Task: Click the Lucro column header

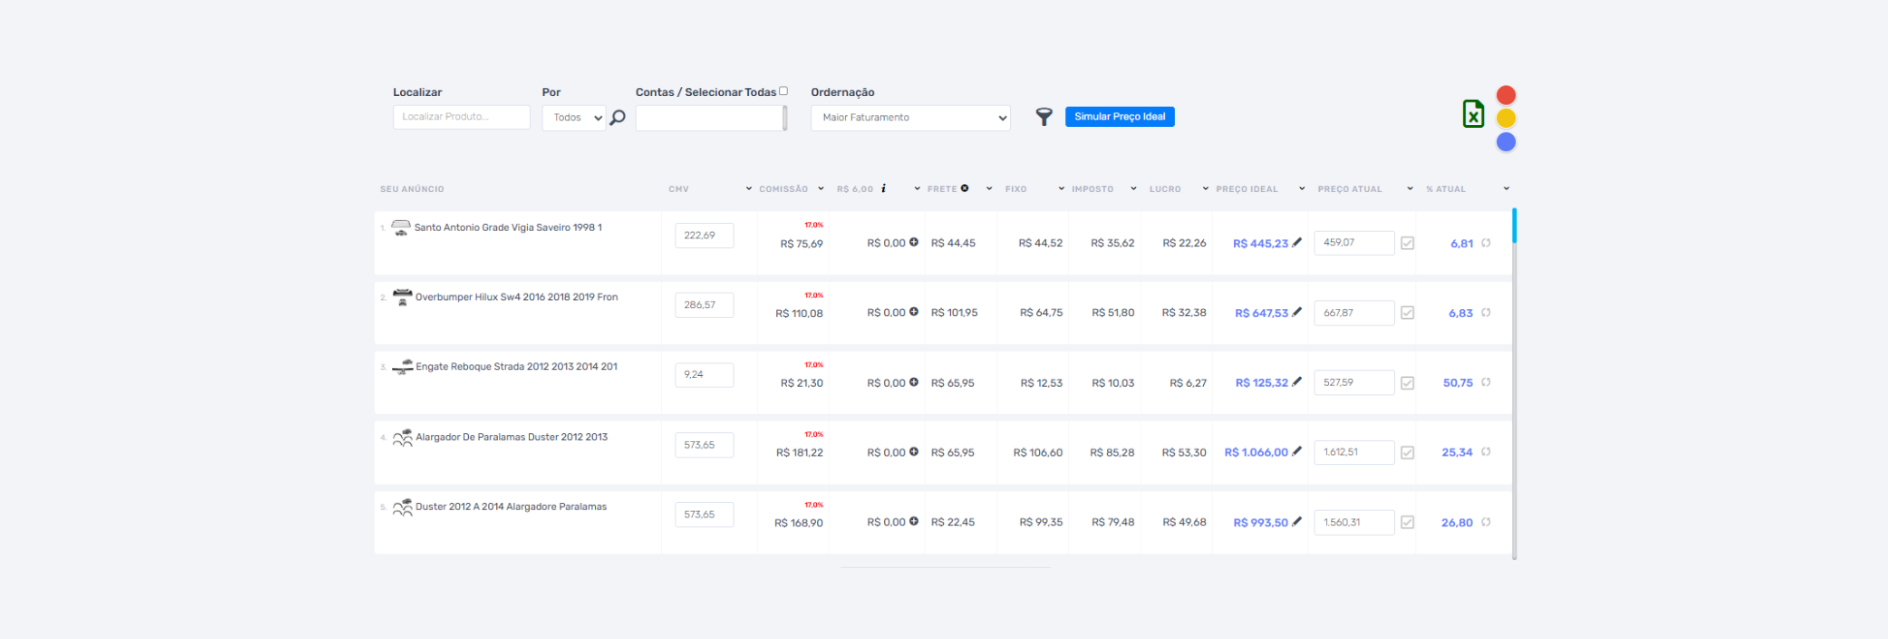Action: [1164, 189]
